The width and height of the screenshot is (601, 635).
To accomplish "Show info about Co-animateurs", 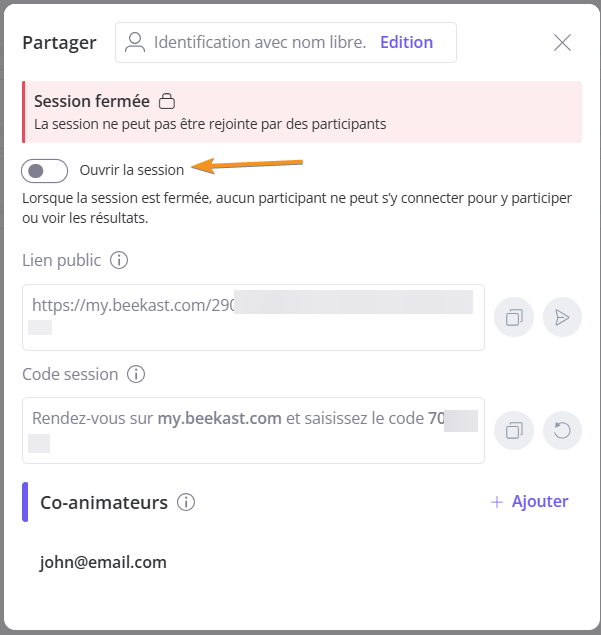I will (x=186, y=502).
